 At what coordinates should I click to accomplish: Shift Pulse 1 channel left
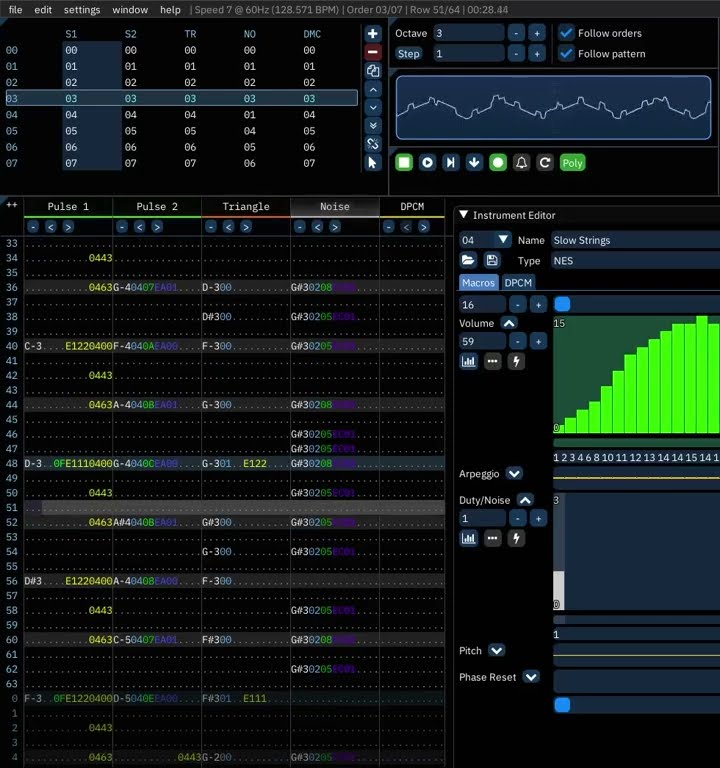(51, 227)
